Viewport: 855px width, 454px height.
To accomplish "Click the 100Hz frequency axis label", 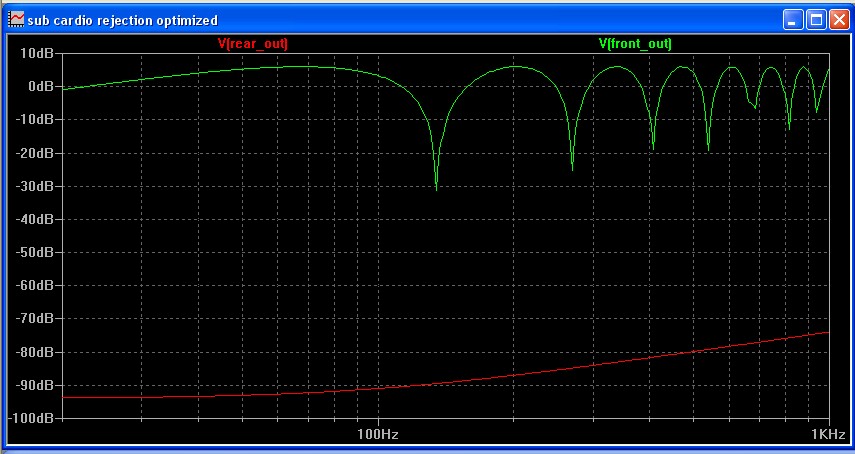I will point(378,434).
